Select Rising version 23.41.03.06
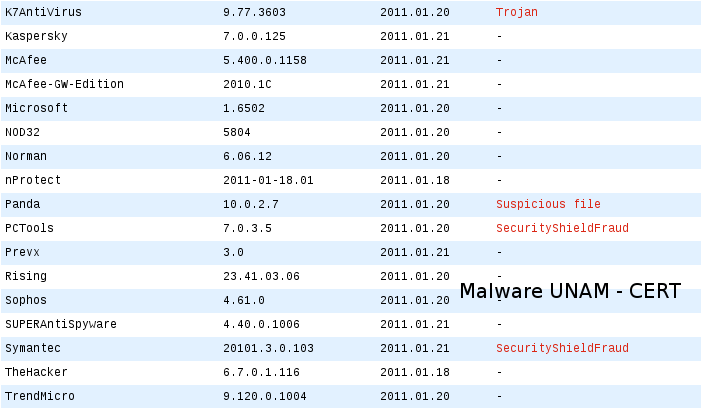The image size is (702, 408). [261, 276]
